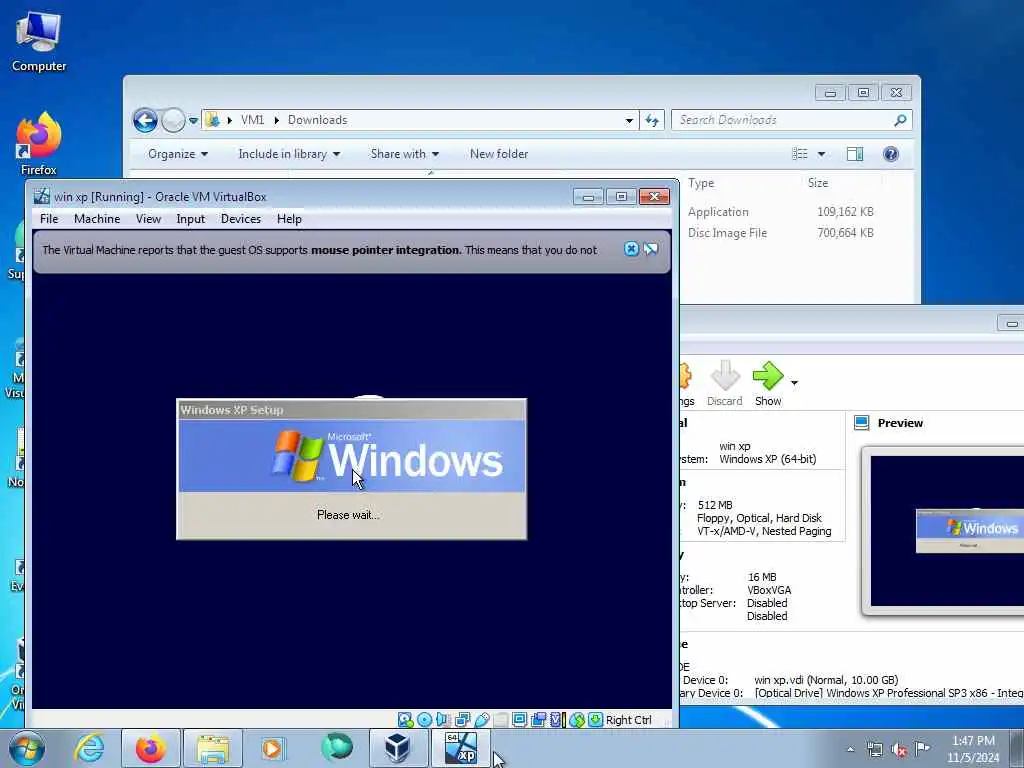1024x768 pixels.
Task: Expand the address bar history dropdown
Action: 629,120
